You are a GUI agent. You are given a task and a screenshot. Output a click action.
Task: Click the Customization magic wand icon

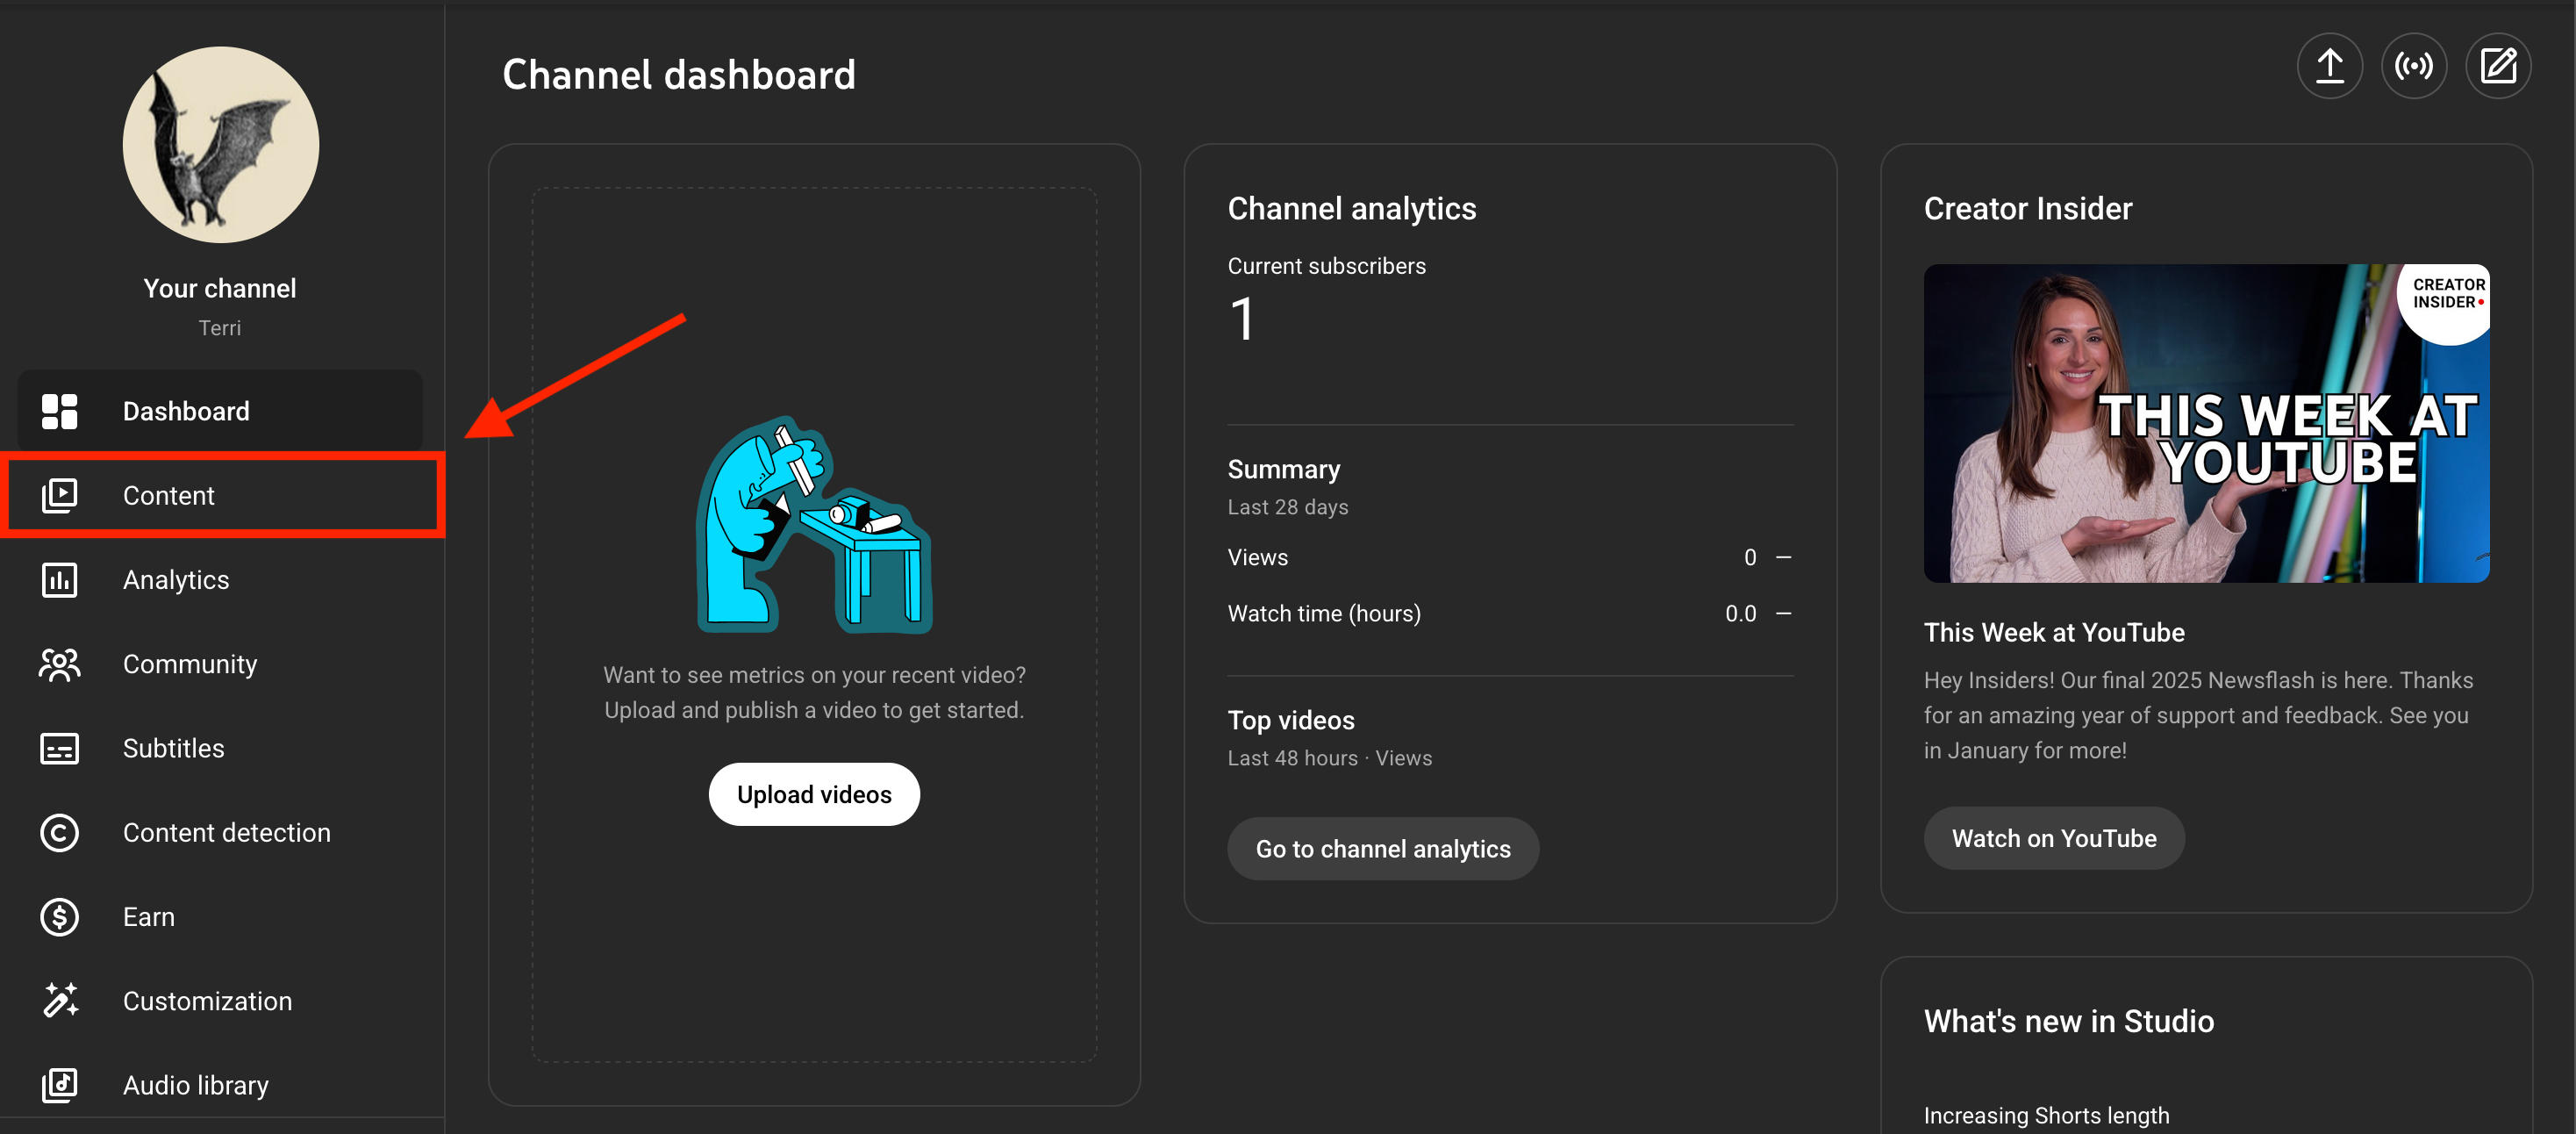click(x=59, y=1001)
